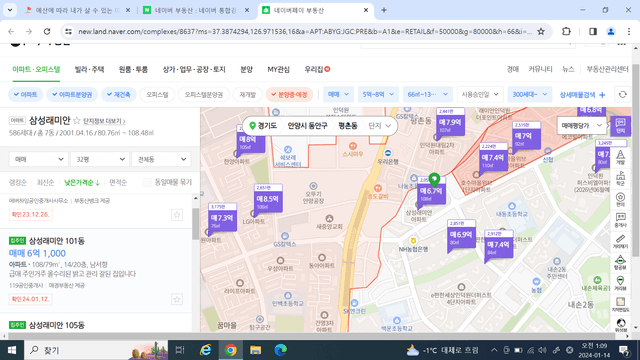Open the 분양 menu tab
Viewport: 640px width, 360px height.
[x=246, y=69]
